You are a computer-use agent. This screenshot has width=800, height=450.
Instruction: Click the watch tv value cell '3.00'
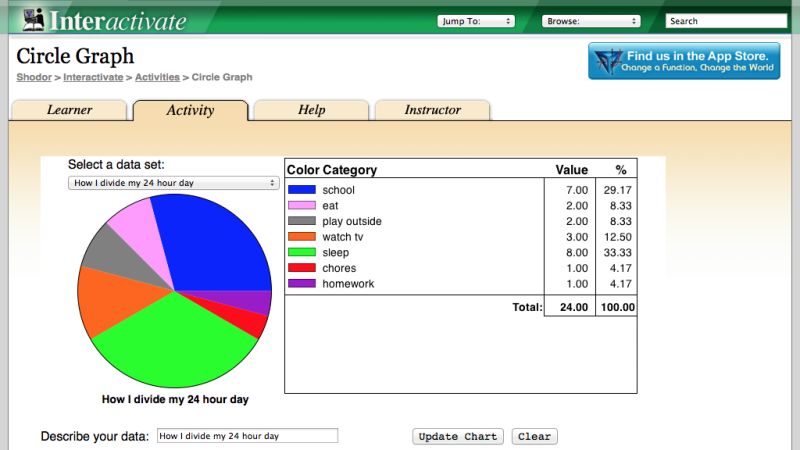[577, 237]
